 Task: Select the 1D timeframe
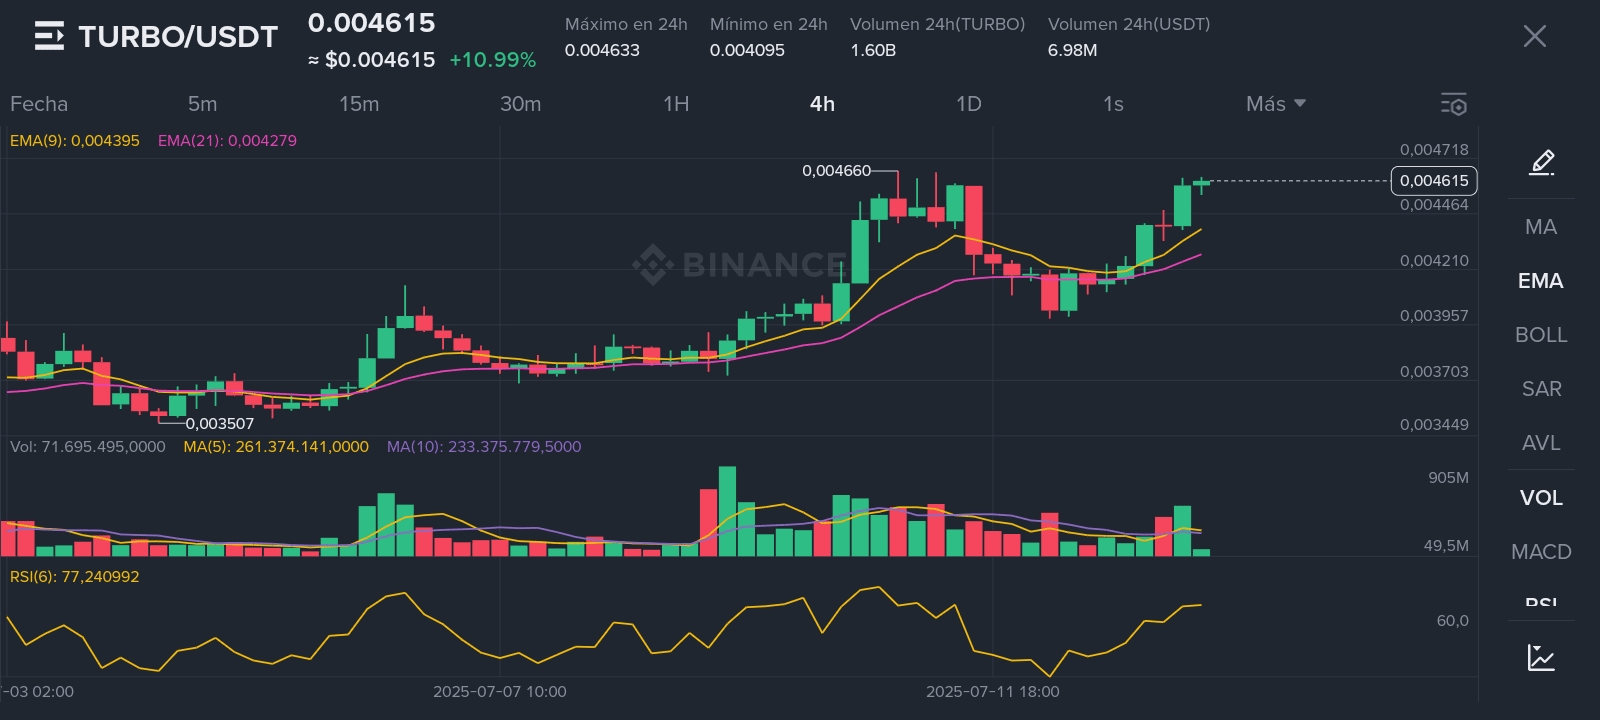pyautogui.click(x=968, y=104)
